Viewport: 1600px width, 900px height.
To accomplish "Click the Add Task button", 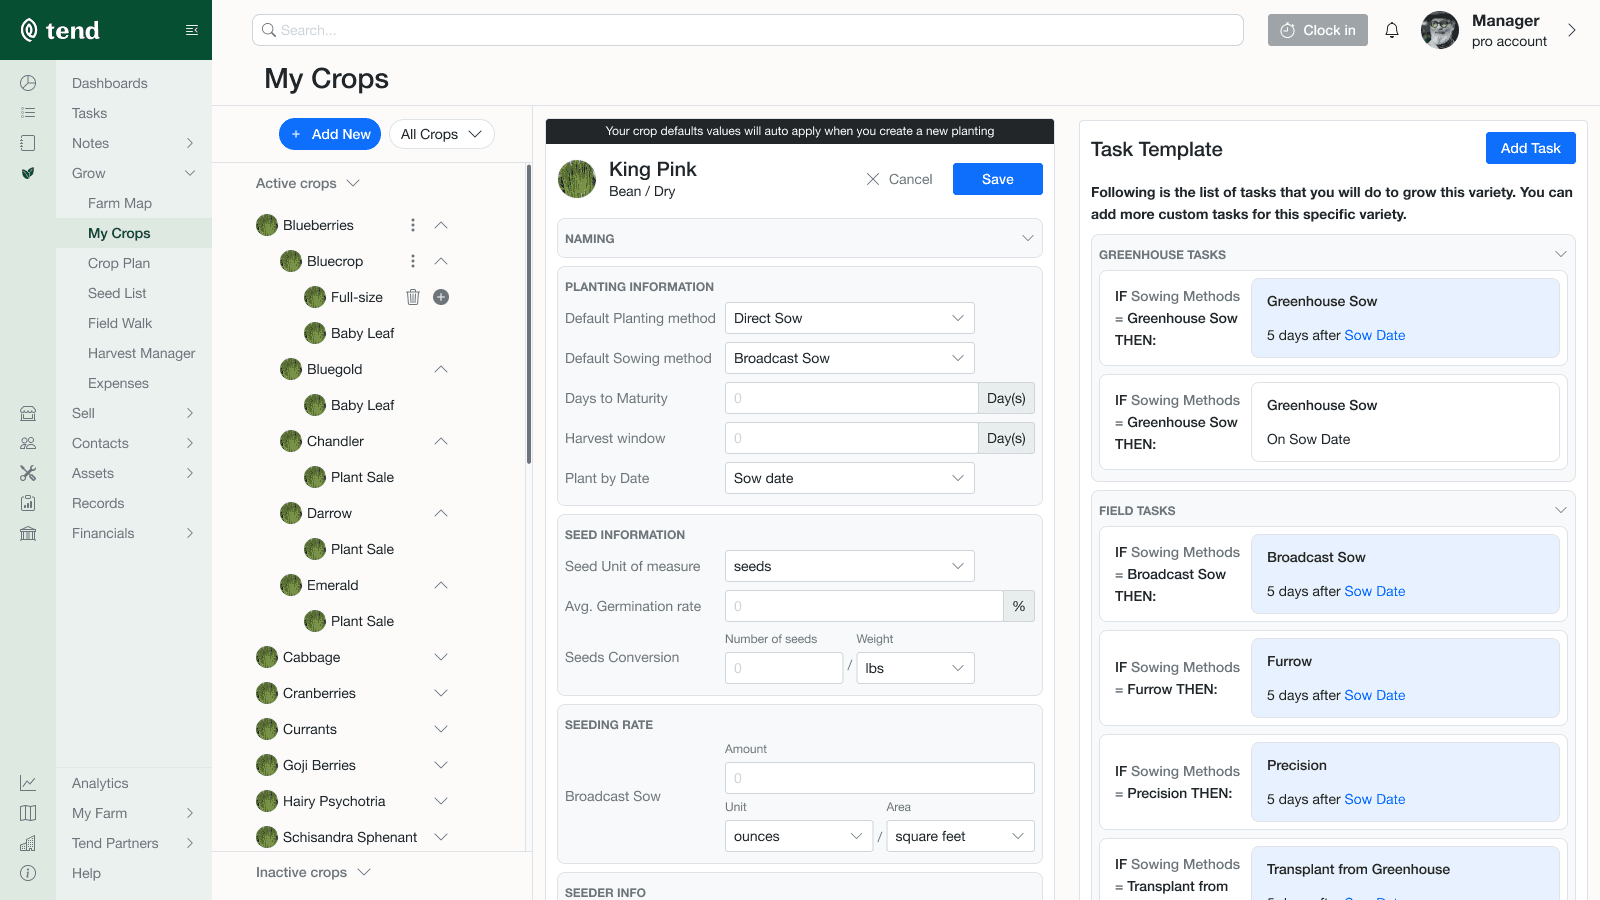I will (x=1530, y=148).
